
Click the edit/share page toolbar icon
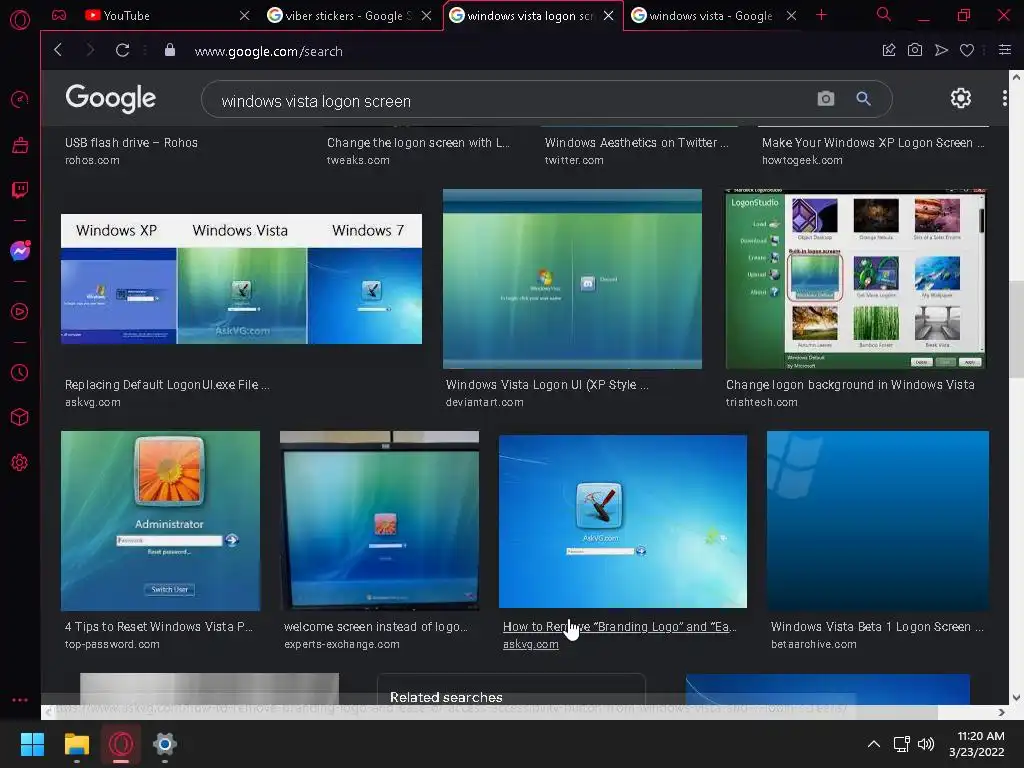[889, 50]
